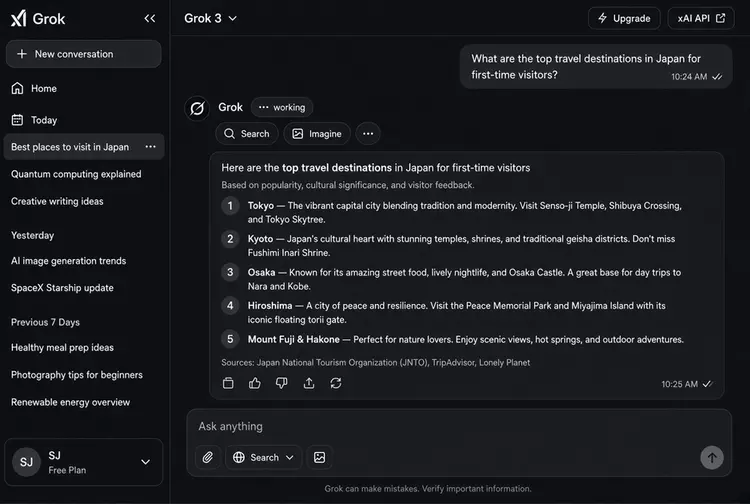Start a New conversation

84,54
